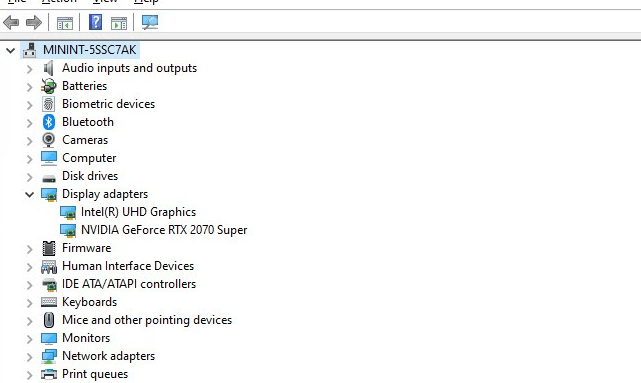The image size is (641, 383).
Task: Click the Human Interface Devices icon
Action: coord(49,267)
